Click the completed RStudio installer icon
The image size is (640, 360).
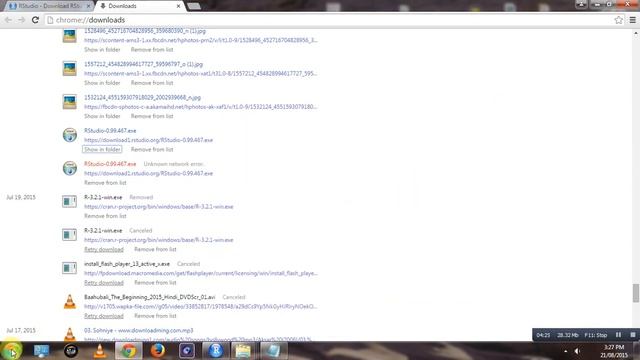pyautogui.click(x=70, y=135)
